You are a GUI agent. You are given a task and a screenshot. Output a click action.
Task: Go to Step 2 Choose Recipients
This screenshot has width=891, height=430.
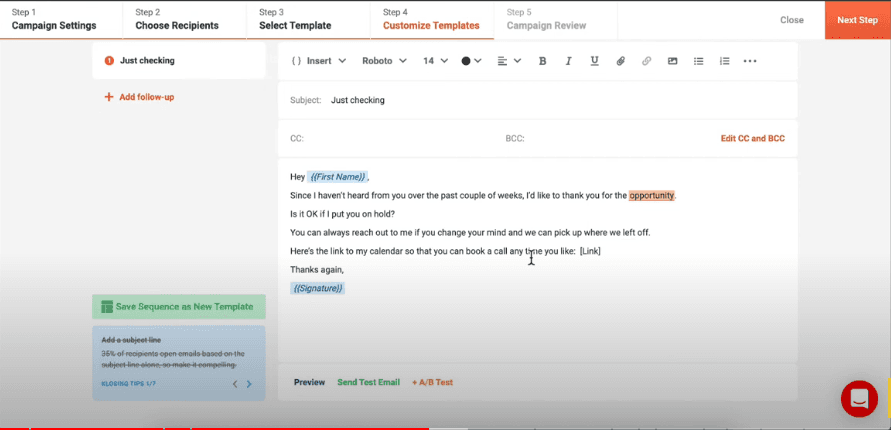coord(185,20)
